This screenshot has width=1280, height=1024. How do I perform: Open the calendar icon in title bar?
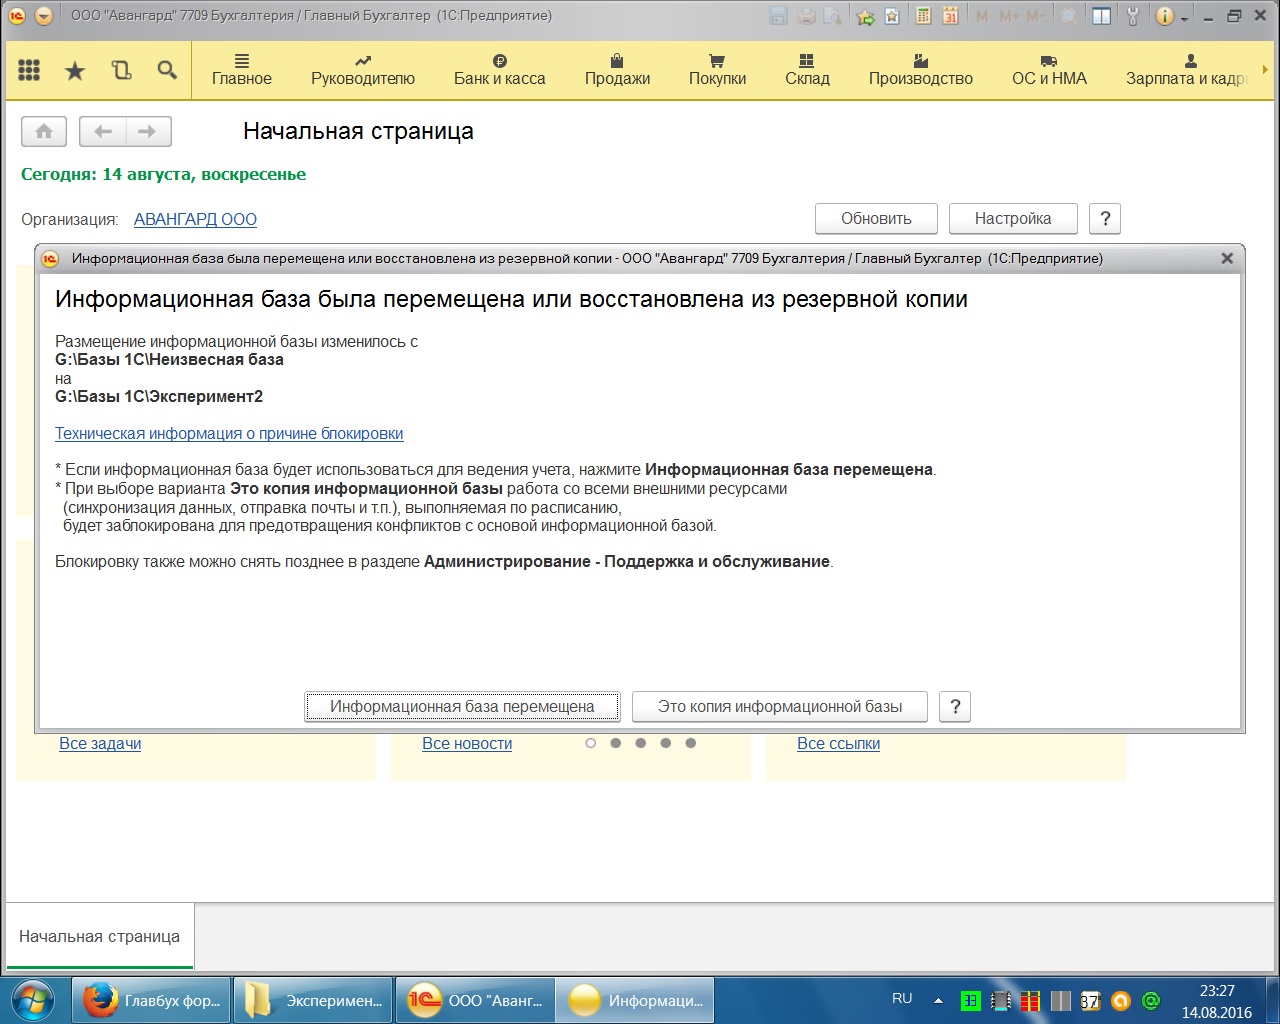tap(950, 16)
